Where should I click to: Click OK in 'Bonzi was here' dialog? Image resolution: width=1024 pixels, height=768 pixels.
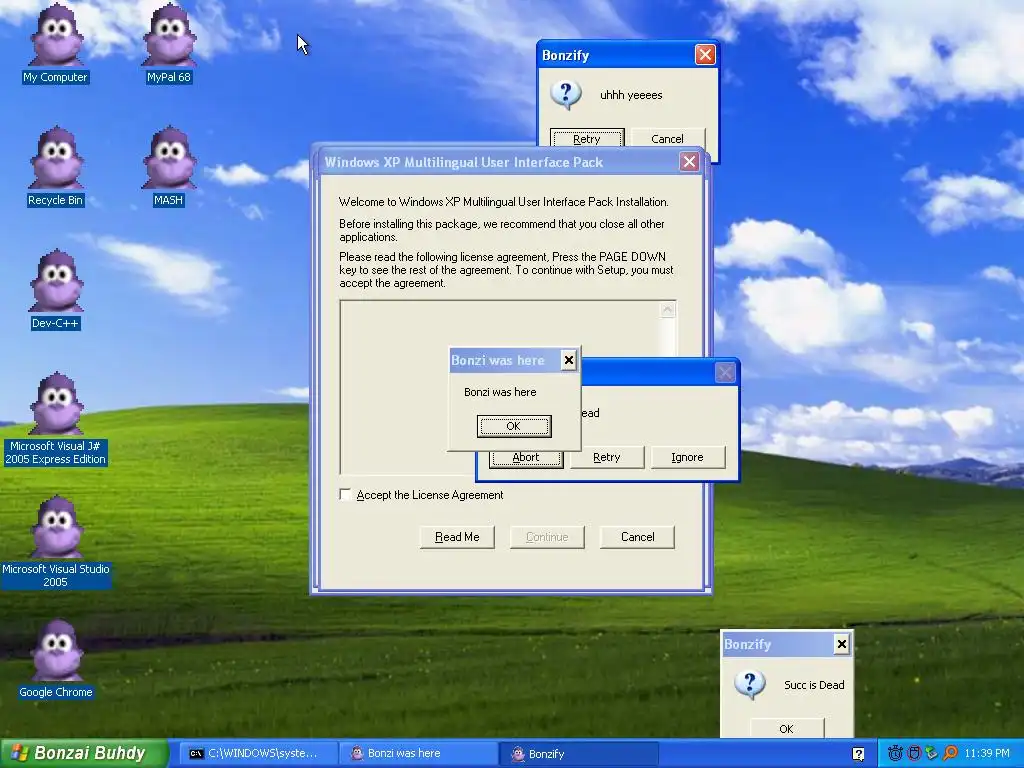click(514, 426)
